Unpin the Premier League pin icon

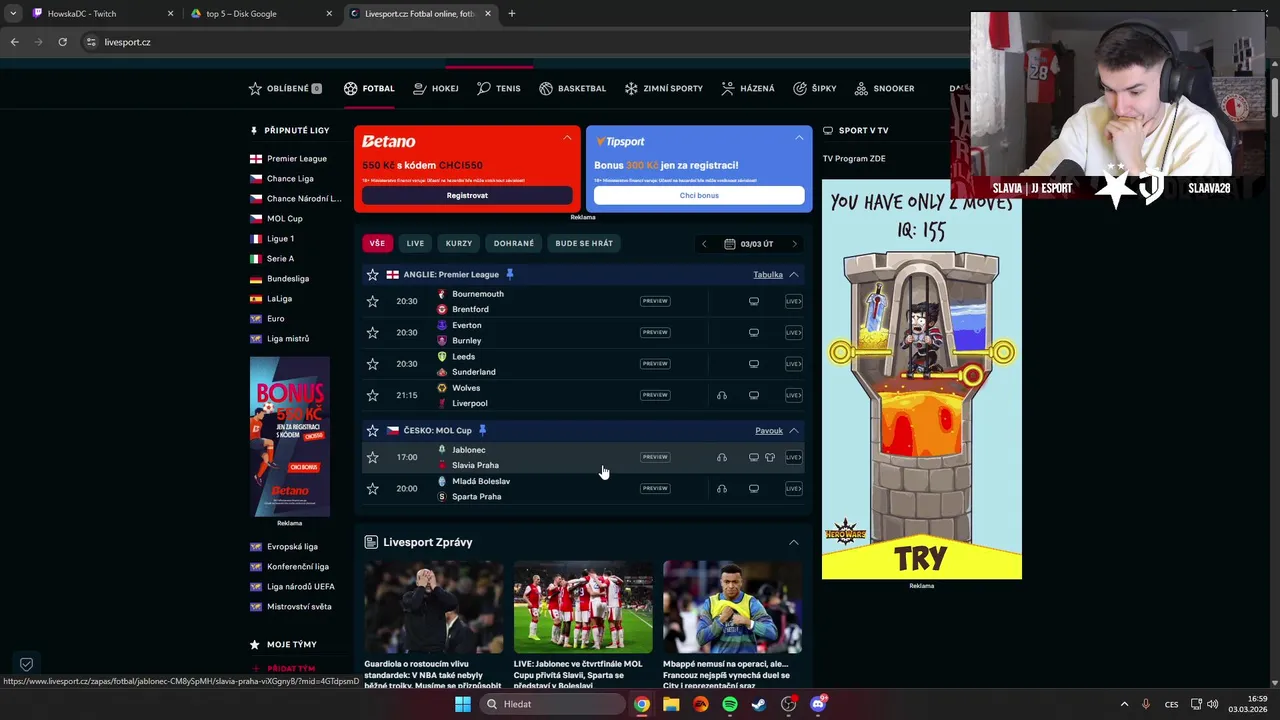510,274
